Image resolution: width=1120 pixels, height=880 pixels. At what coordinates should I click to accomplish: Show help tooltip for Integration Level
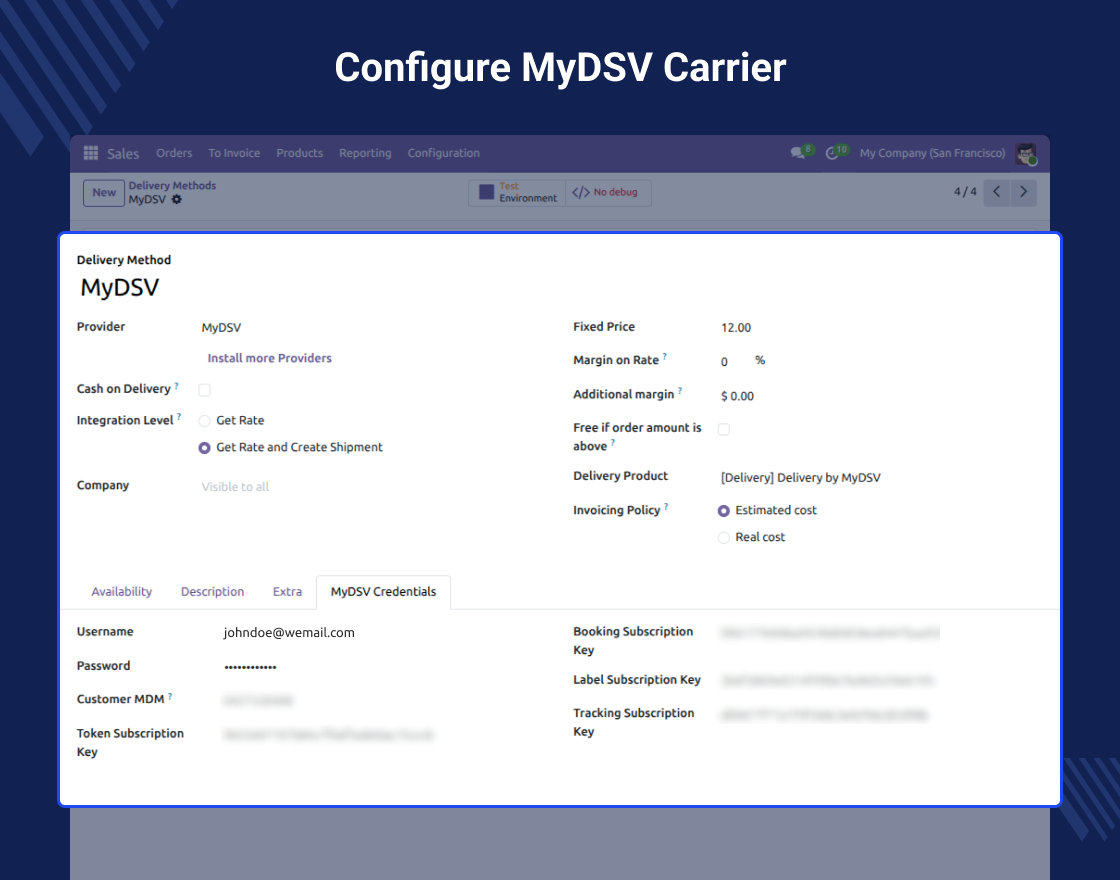pyautogui.click(x=179, y=416)
